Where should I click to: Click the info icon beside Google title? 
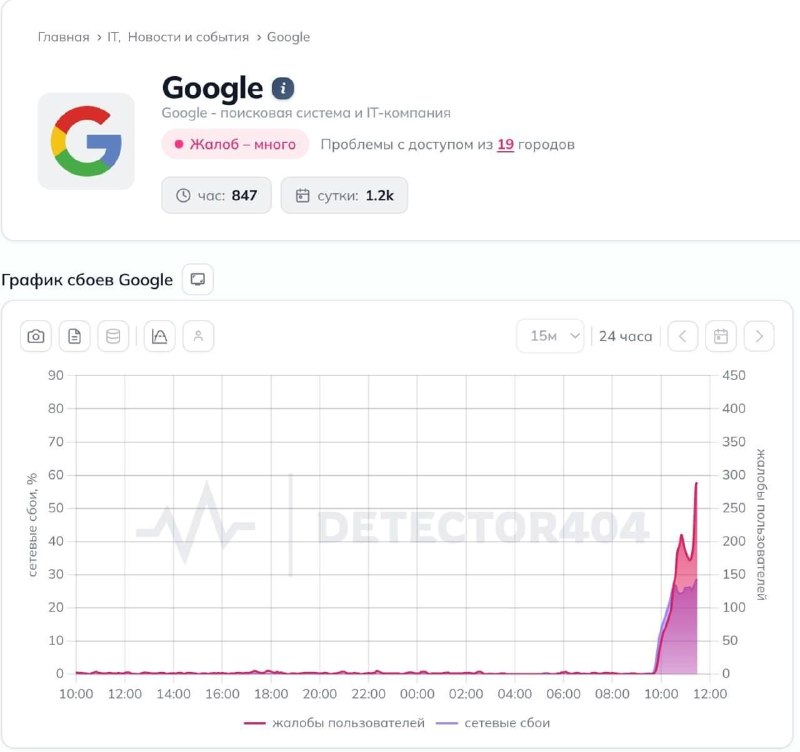tap(283, 88)
